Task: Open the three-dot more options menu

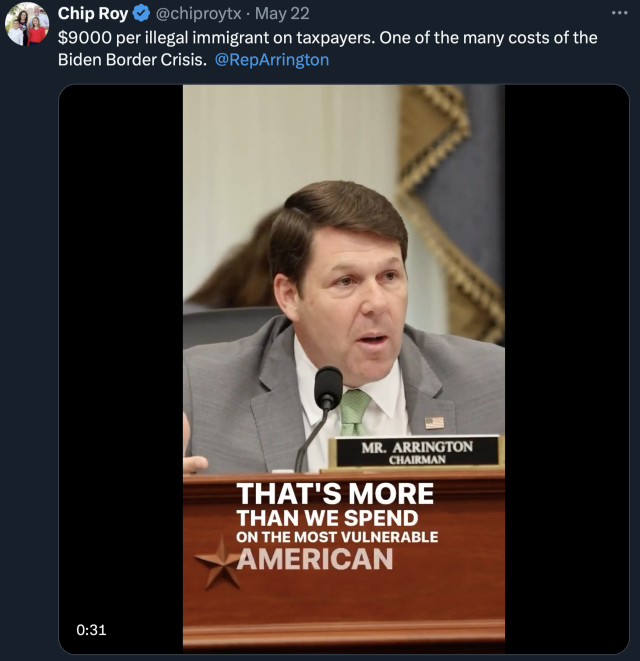Action: click(x=619, y=13)
